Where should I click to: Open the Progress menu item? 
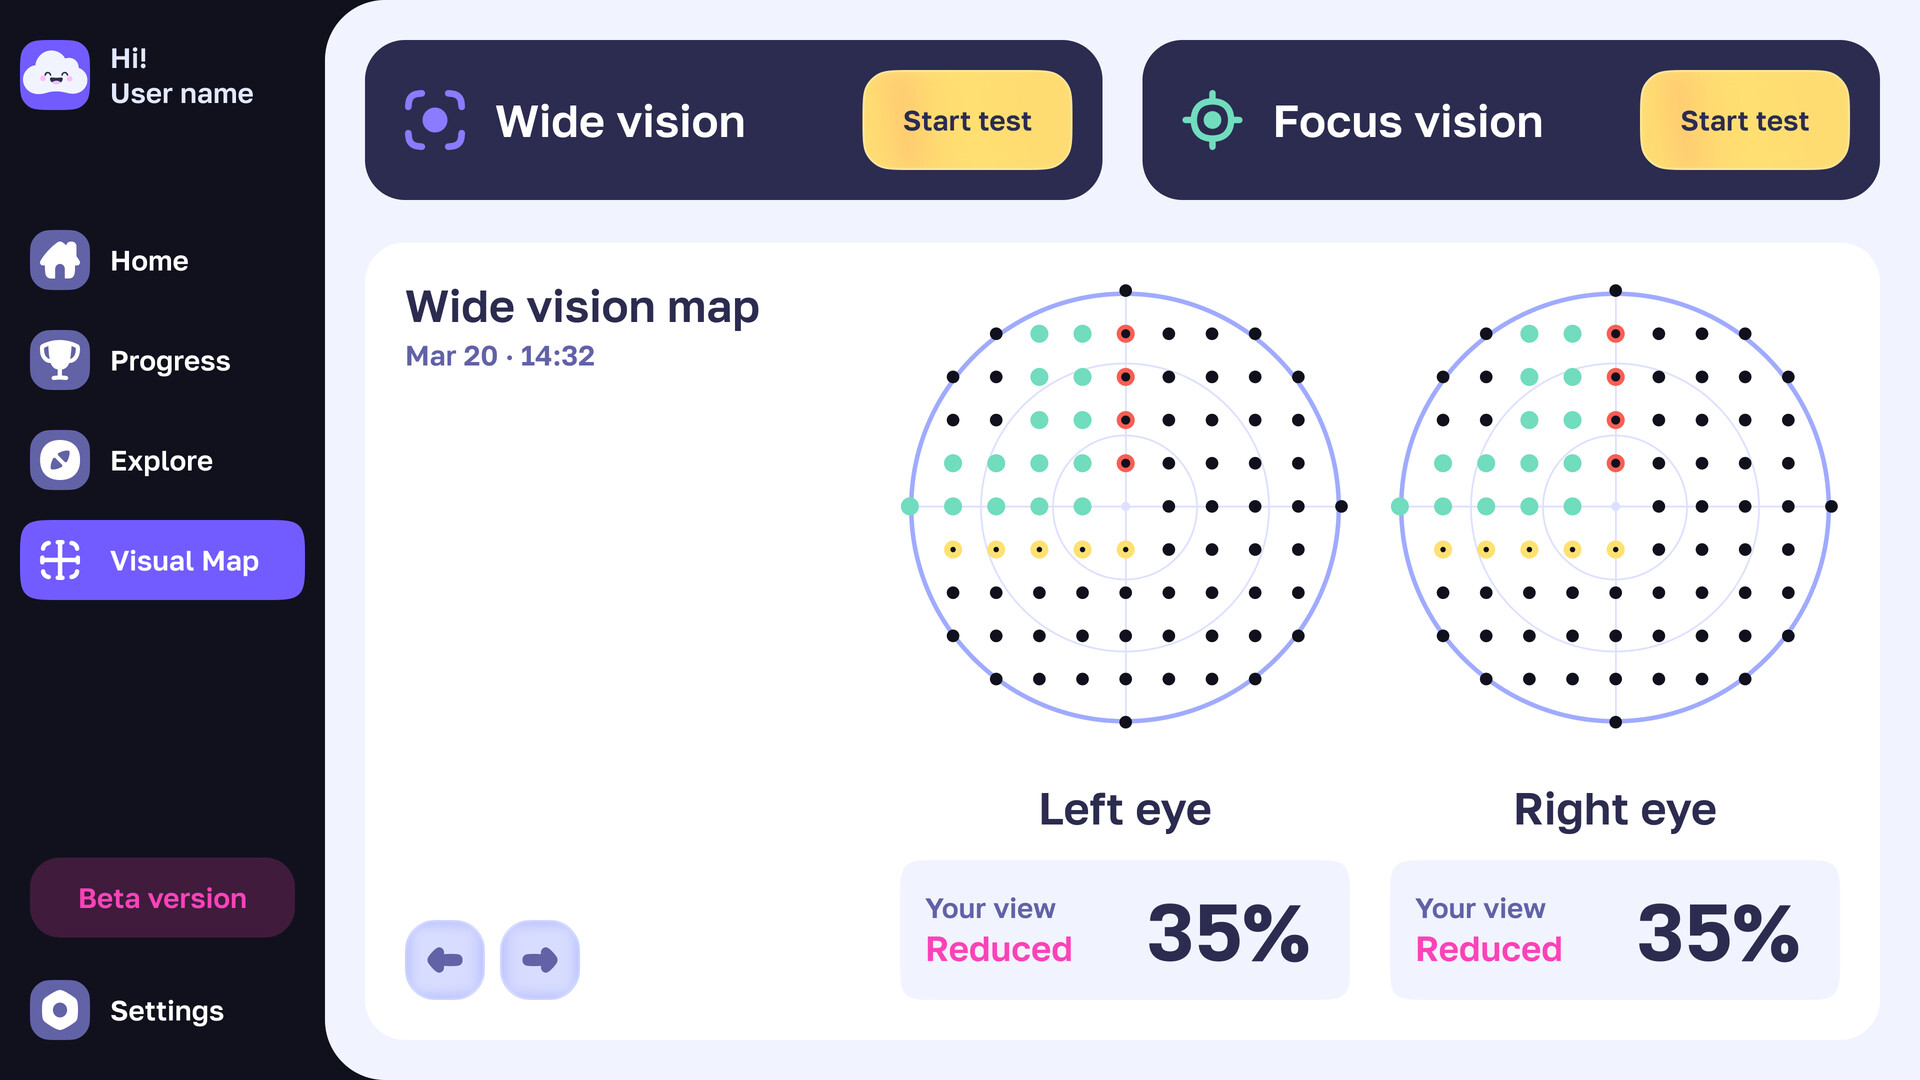(x=170, y=361)
